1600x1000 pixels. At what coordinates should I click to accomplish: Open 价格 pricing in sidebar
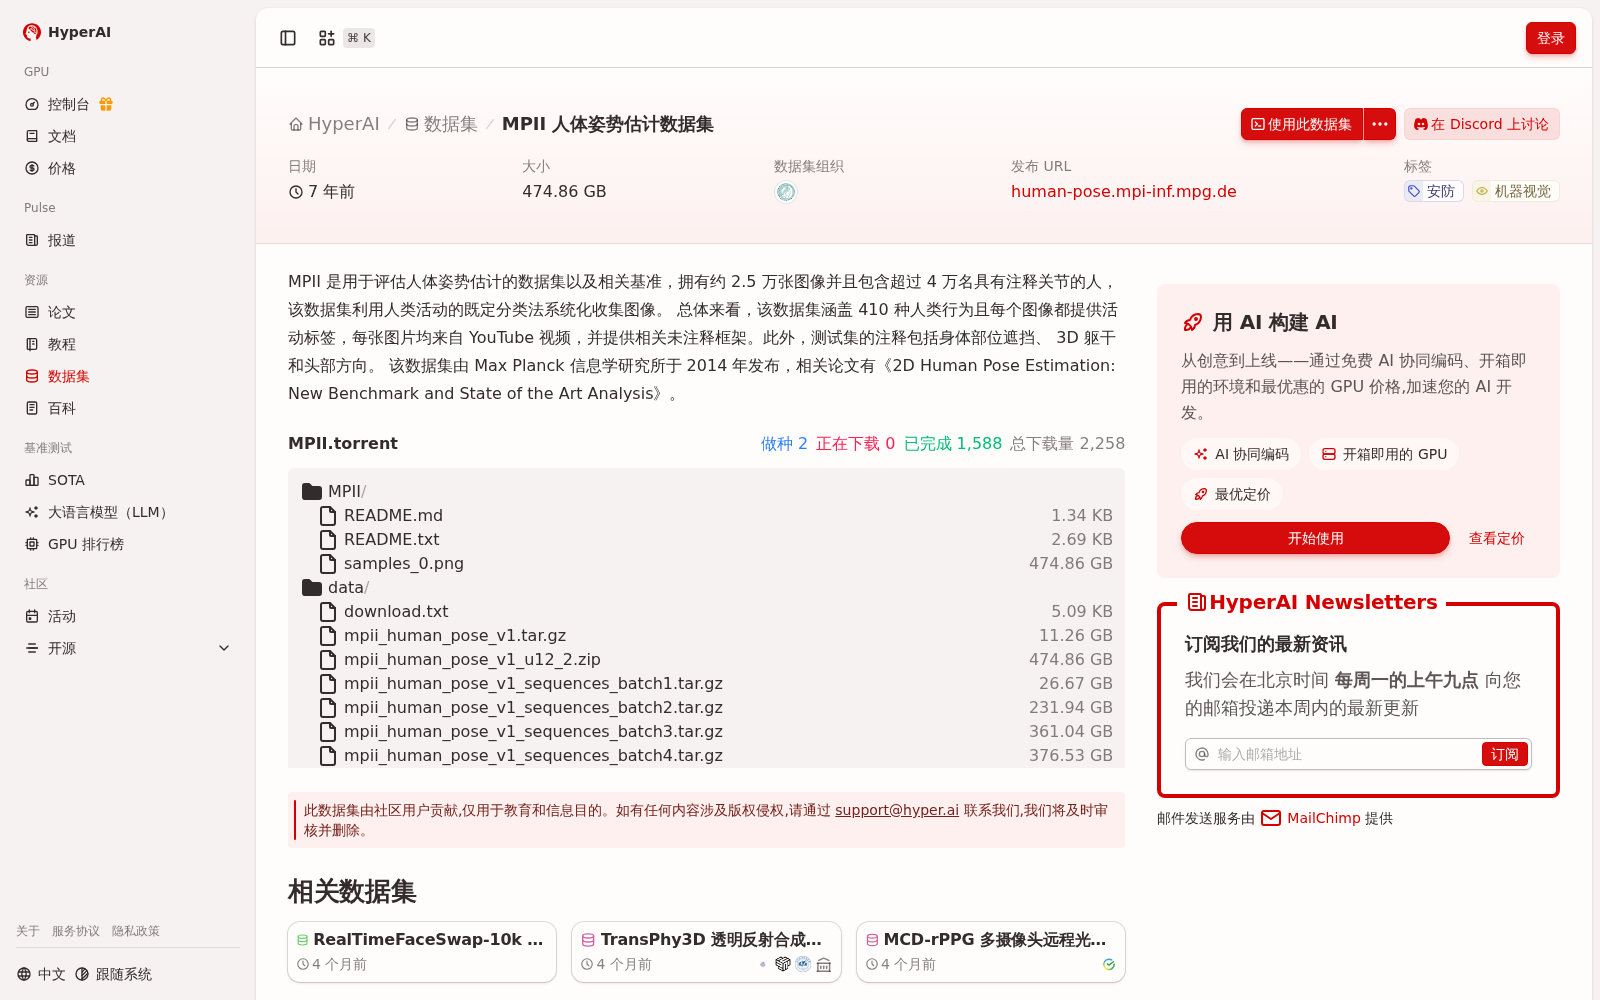61,168
